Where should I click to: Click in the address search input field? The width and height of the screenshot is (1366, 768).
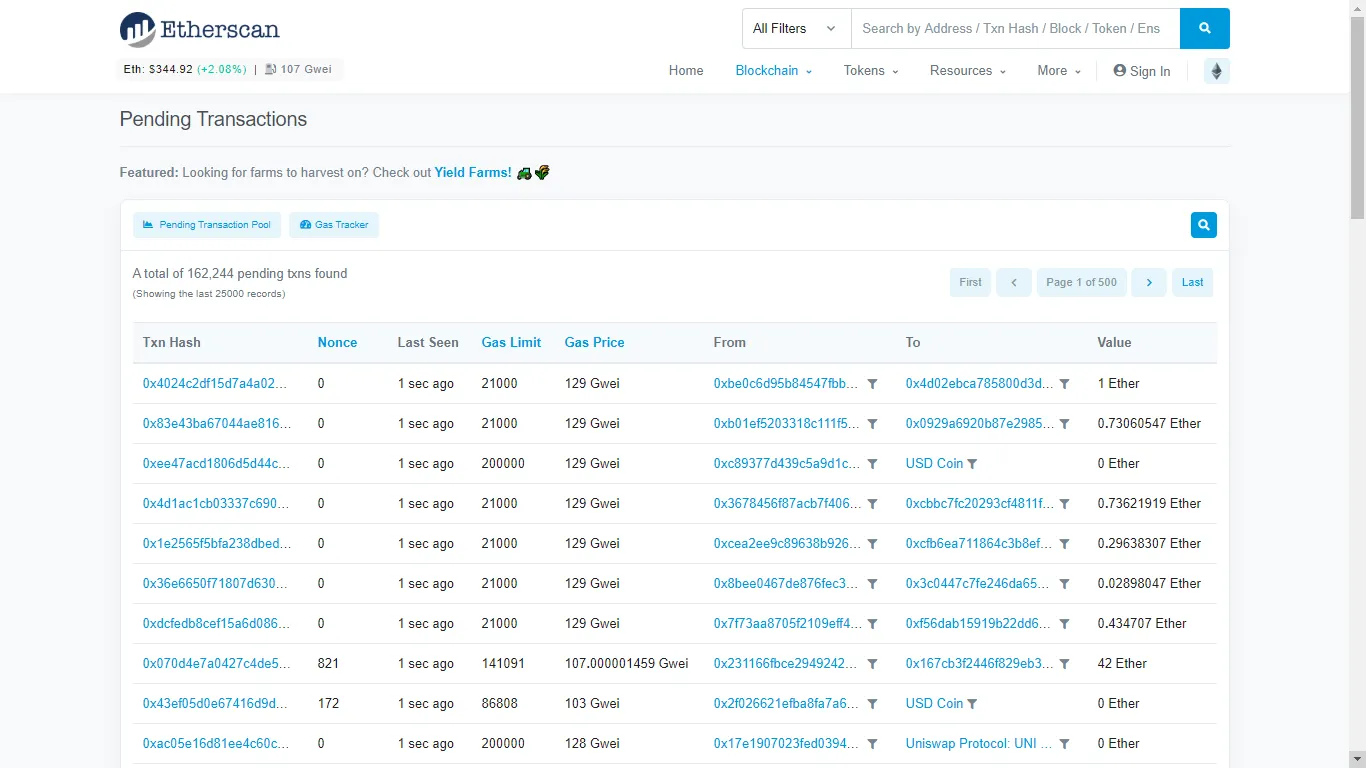coord(1014,28)
